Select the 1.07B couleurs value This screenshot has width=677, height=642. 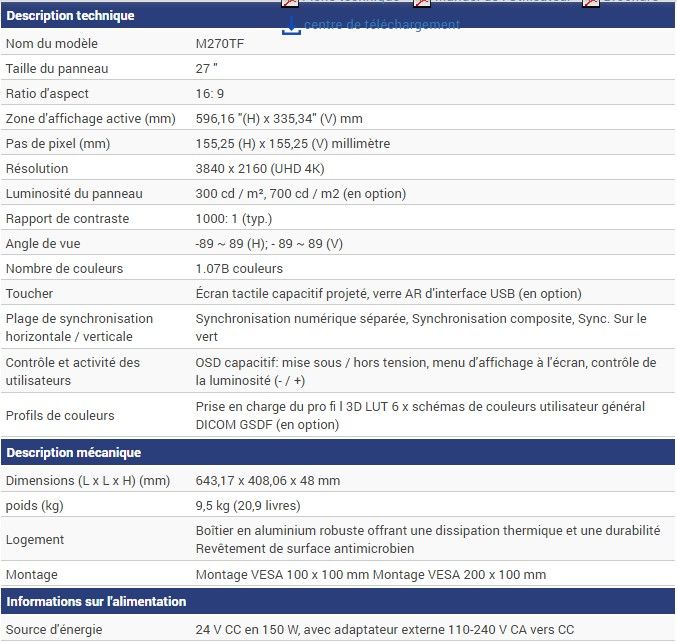coord(239,269)
